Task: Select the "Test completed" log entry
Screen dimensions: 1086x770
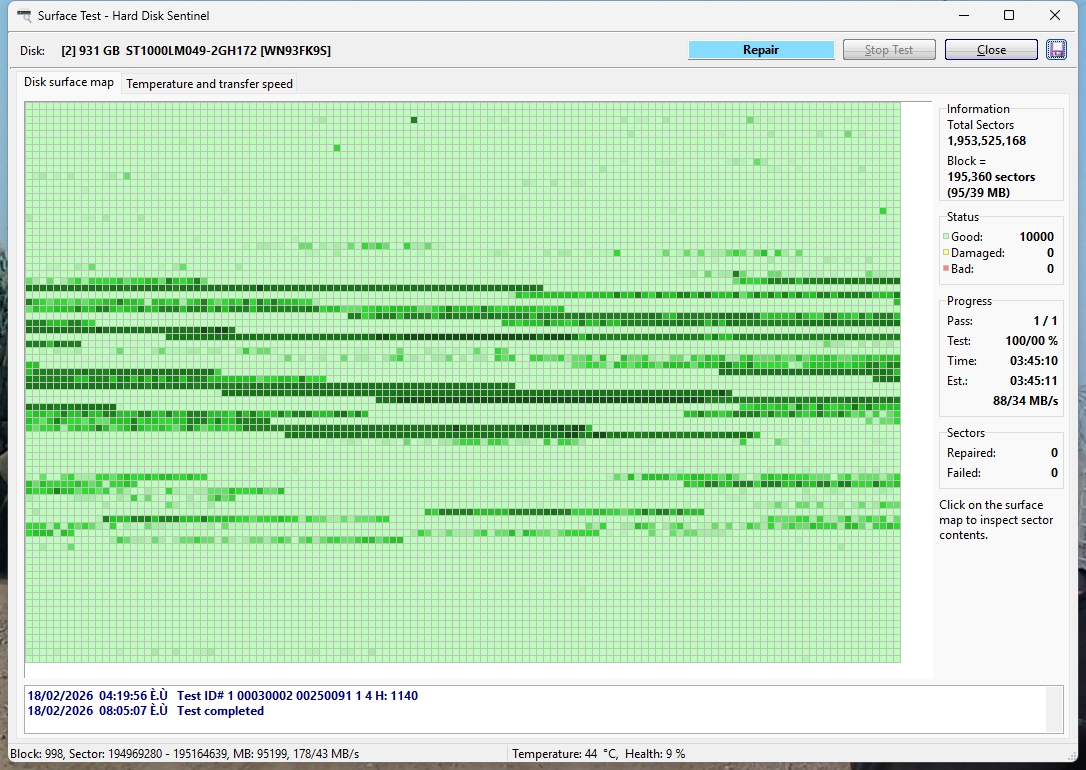Action: tap(220, 711)
